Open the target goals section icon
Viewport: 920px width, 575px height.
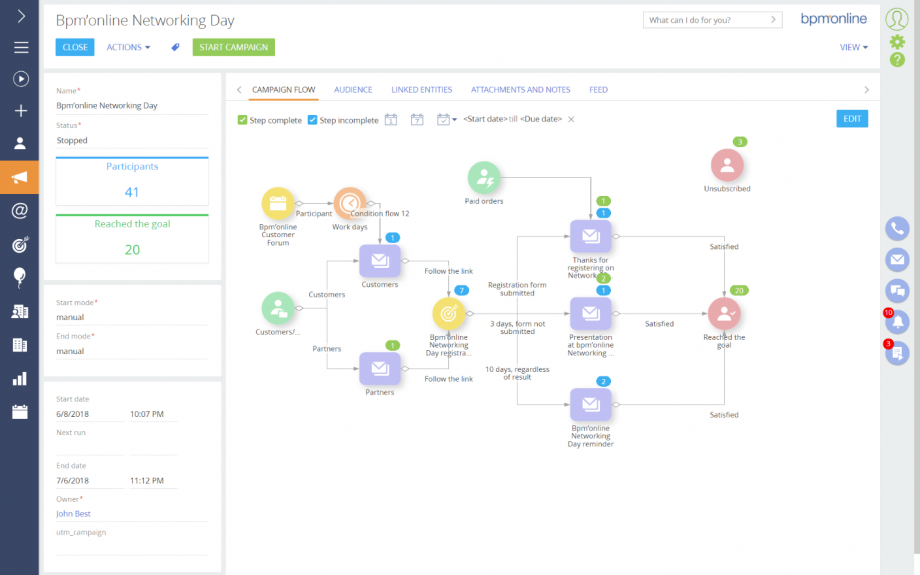click(x=21, y=244)
